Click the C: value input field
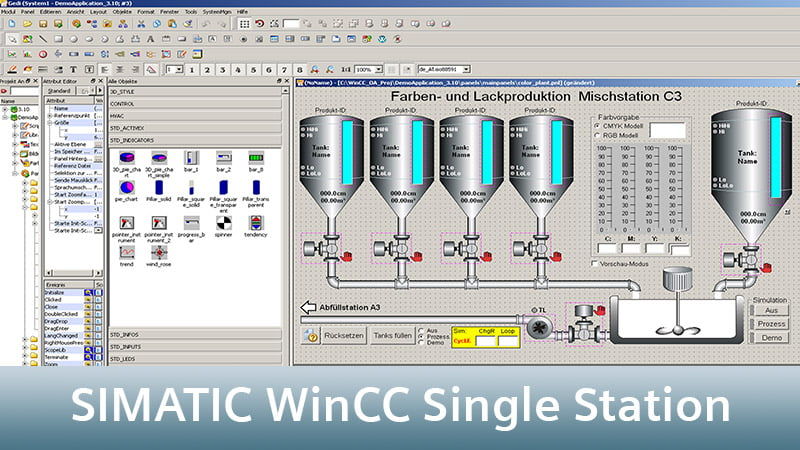Viewport: 800px width, 450px height. click(607, 248)
